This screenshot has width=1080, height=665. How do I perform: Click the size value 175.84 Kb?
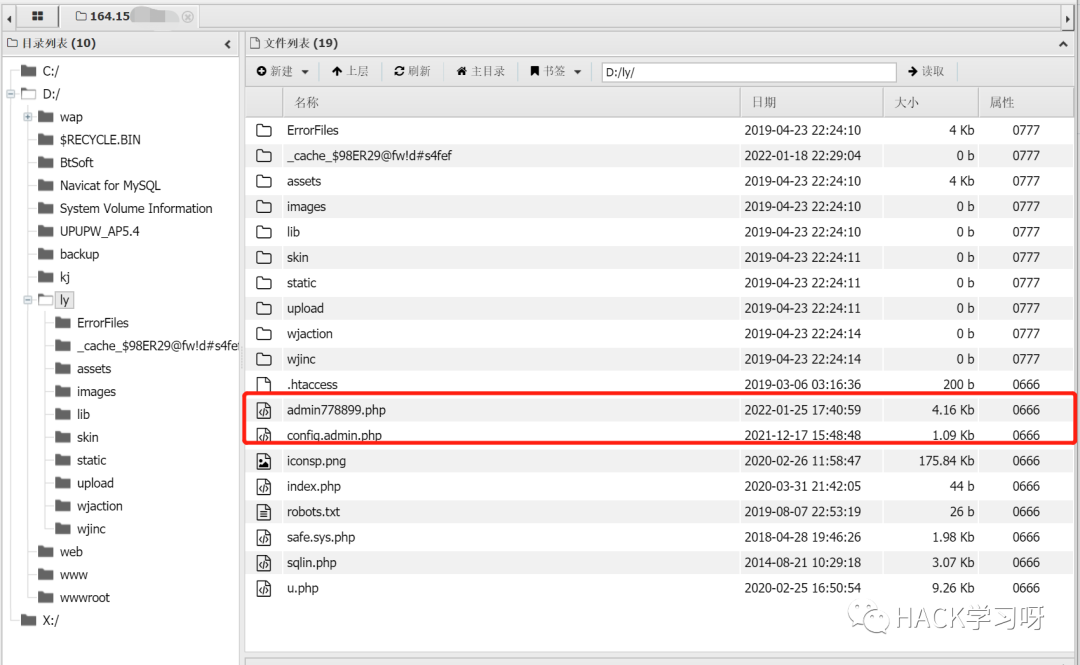click(x=946, y=461)
